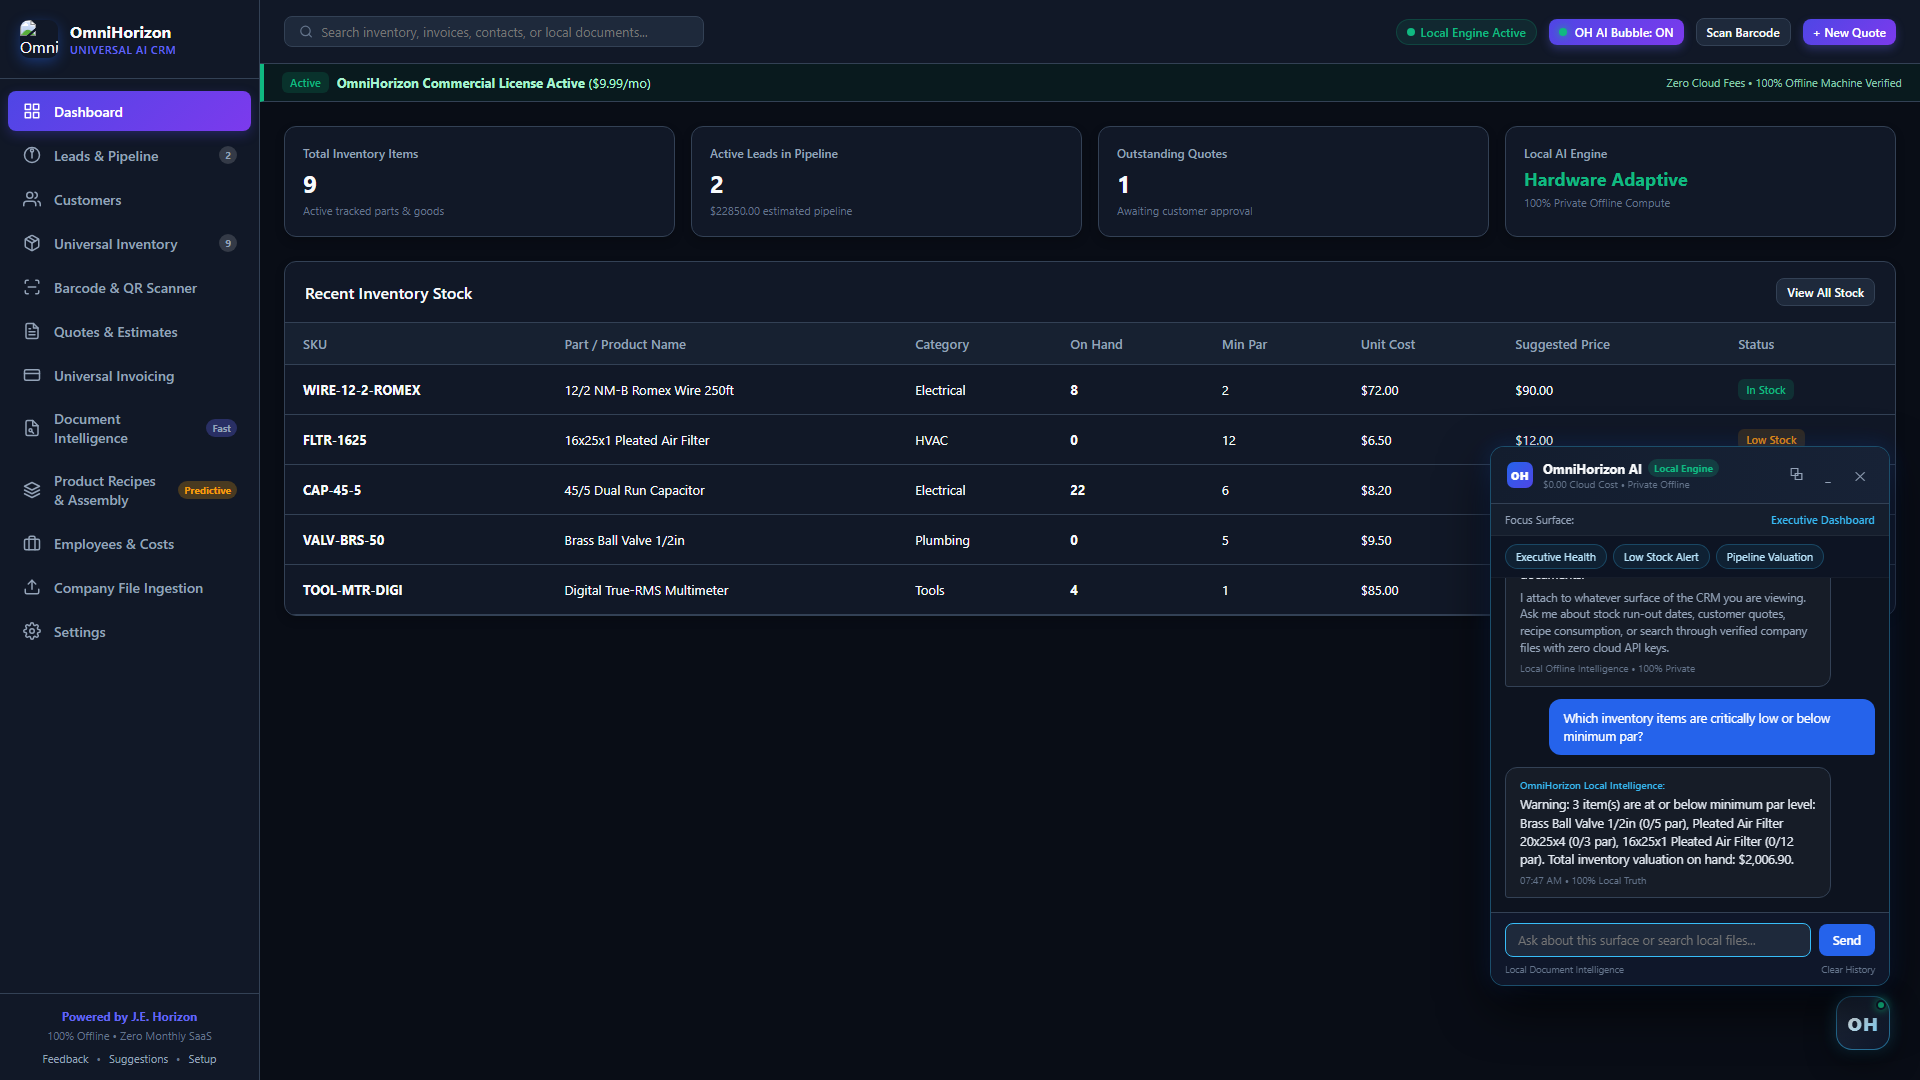Open Quotes & Estimates section
1920x1080 pixels.
coord(129,331)
